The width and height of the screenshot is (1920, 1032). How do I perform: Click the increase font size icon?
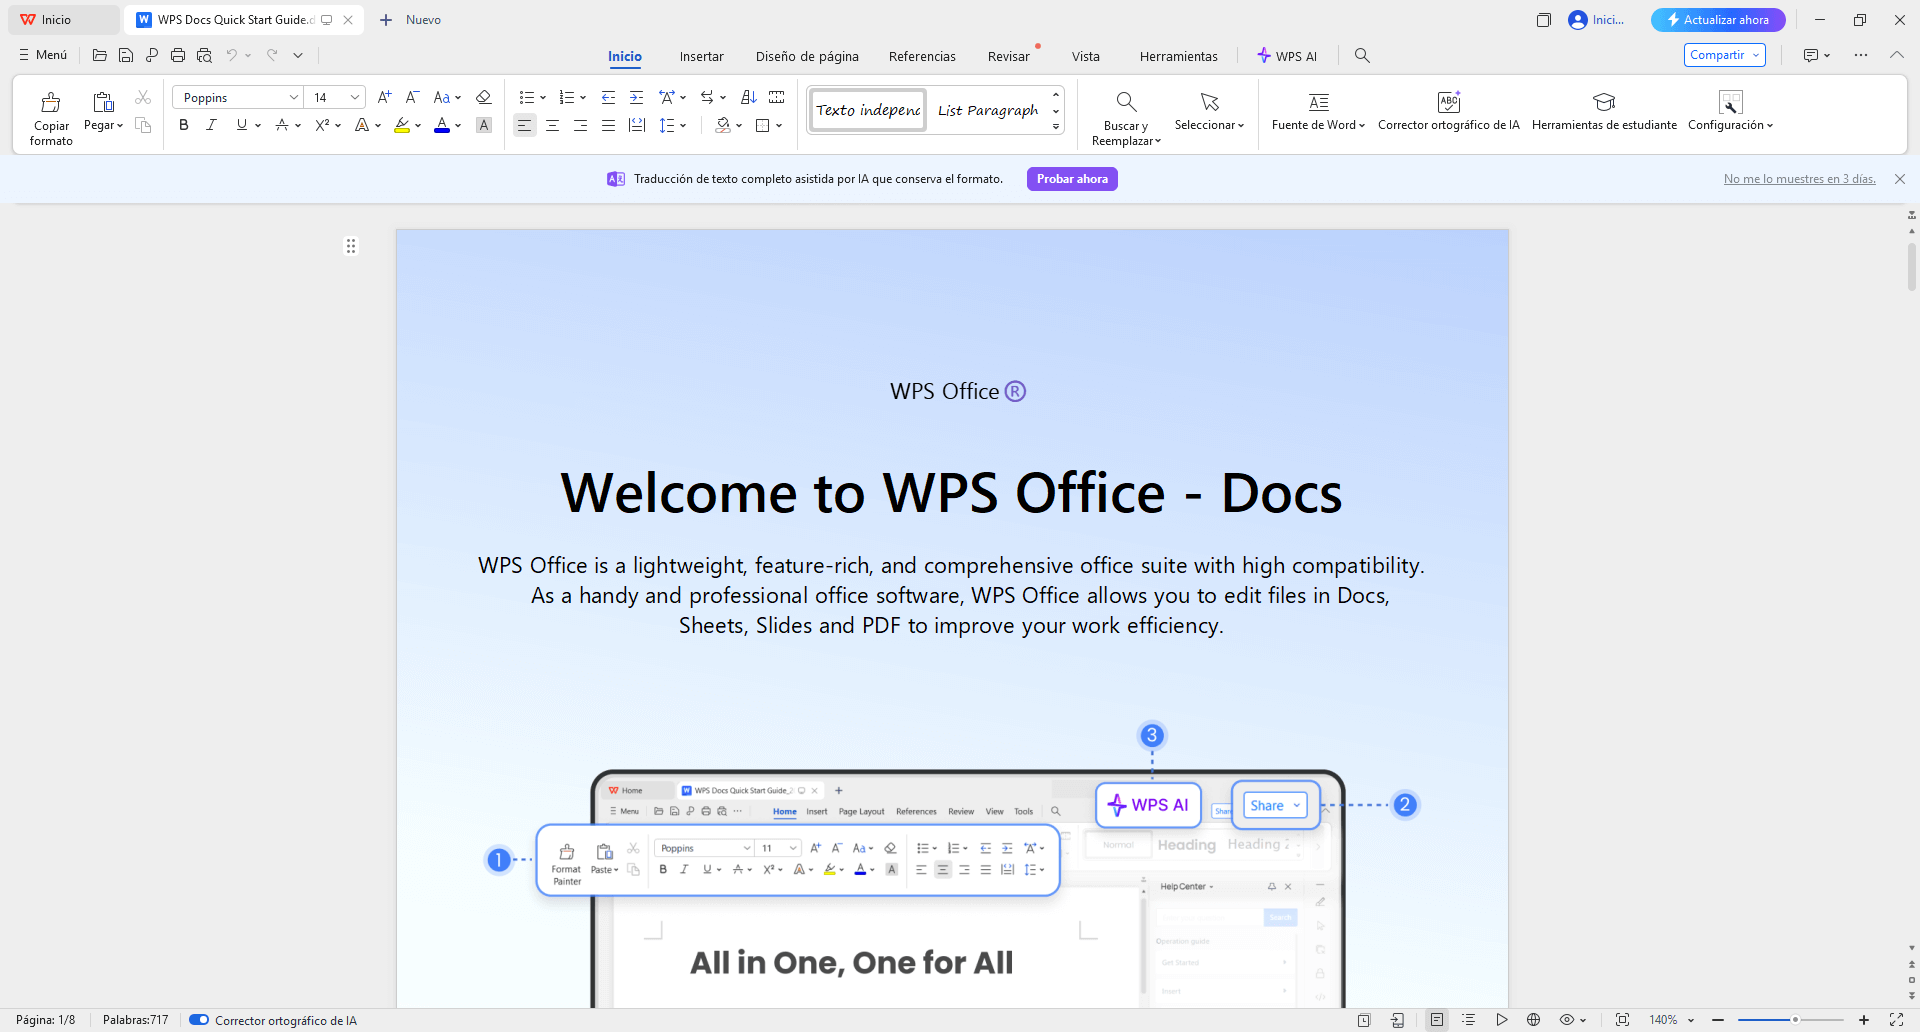coord(384,97)
